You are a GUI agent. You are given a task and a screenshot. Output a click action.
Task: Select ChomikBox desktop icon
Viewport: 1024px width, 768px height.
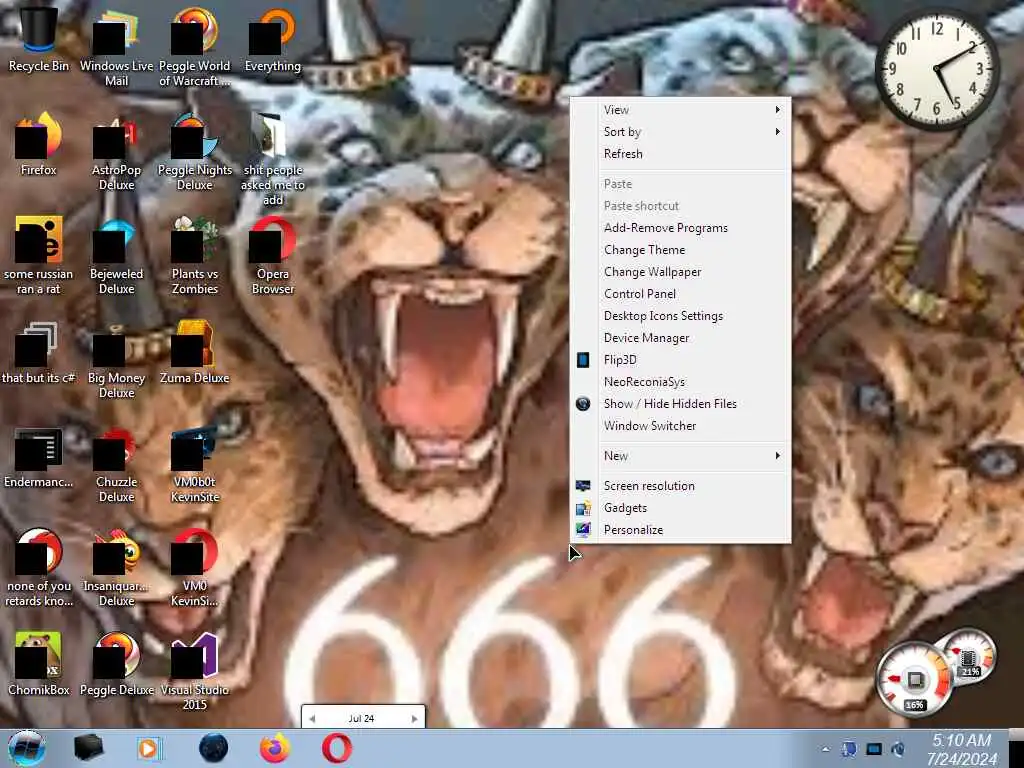click(39, 664)
